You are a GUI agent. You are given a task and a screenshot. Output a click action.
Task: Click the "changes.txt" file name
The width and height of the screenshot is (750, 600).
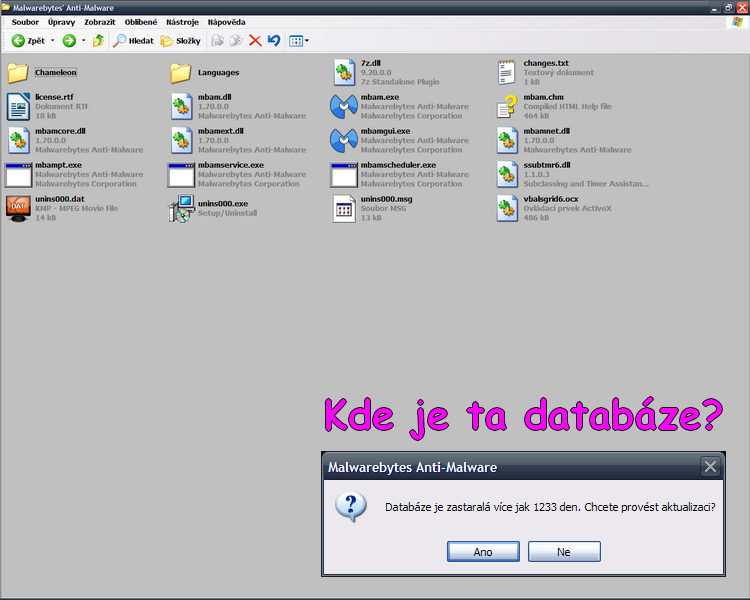point(546,63)
